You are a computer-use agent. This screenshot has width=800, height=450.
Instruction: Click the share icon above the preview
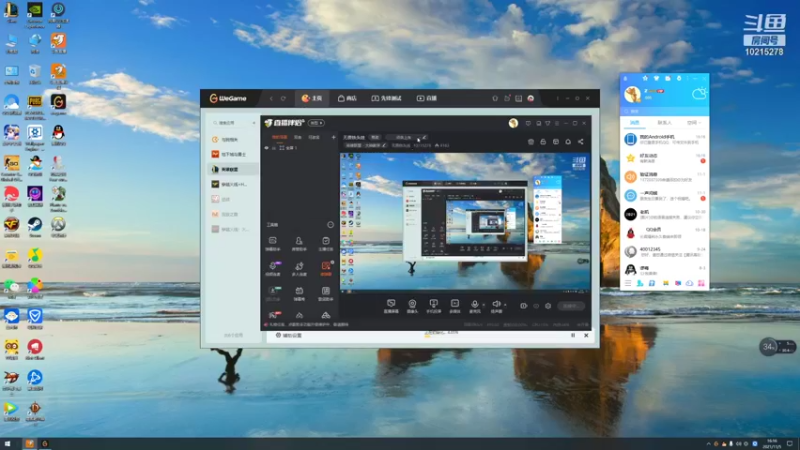point(581,142)
